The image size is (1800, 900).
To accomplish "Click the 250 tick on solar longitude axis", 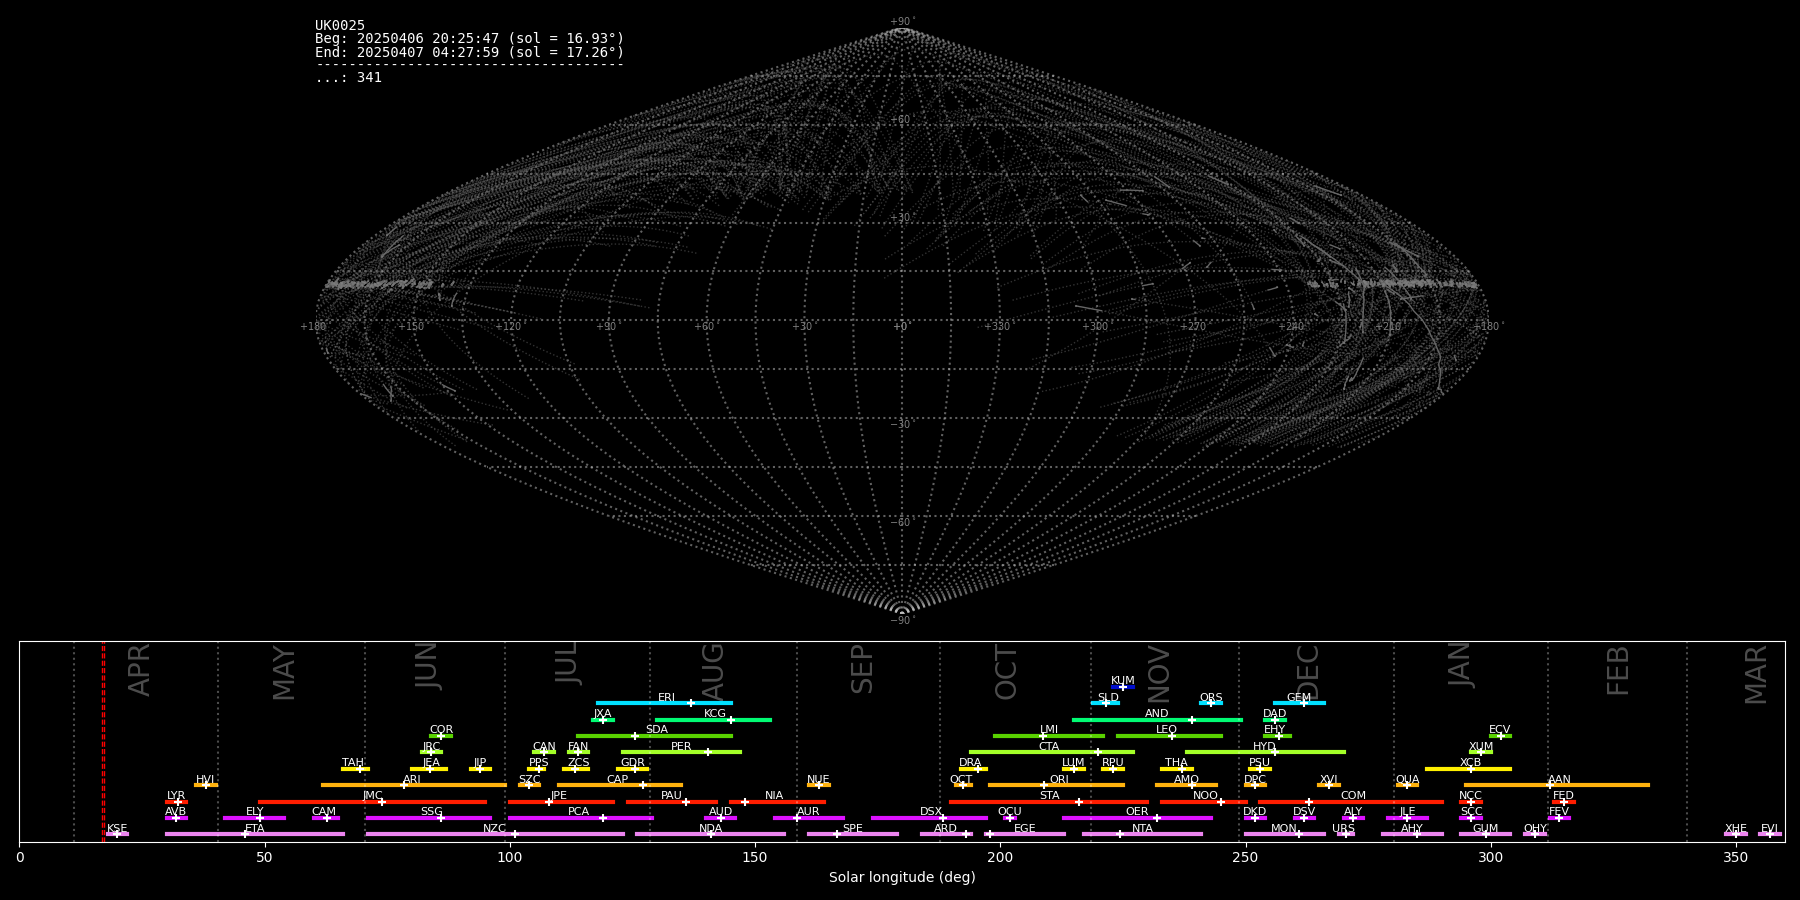I will click(x=1245, y=857).
